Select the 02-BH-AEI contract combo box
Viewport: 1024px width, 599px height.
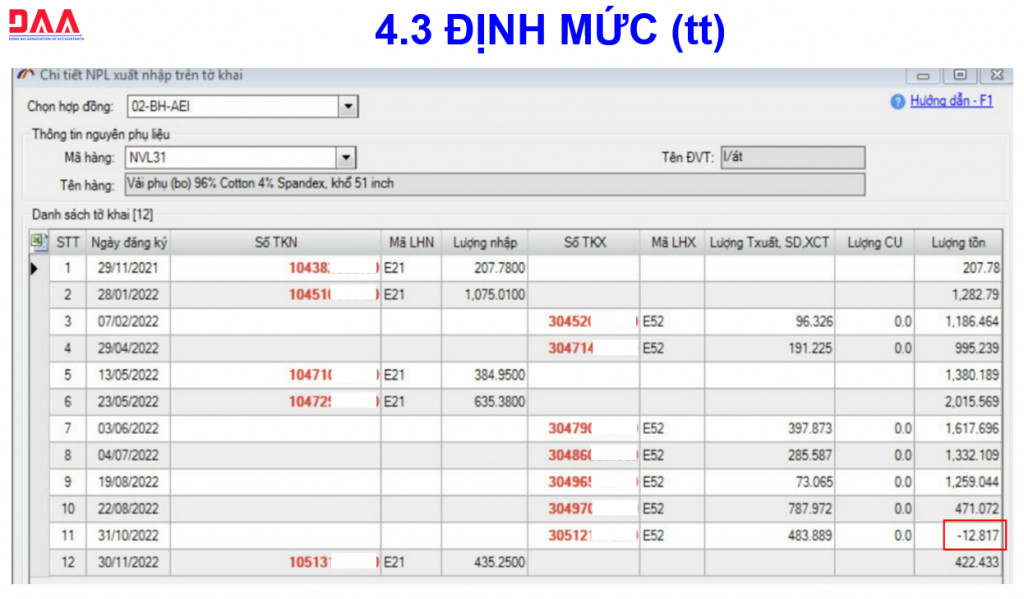point(232,106)
